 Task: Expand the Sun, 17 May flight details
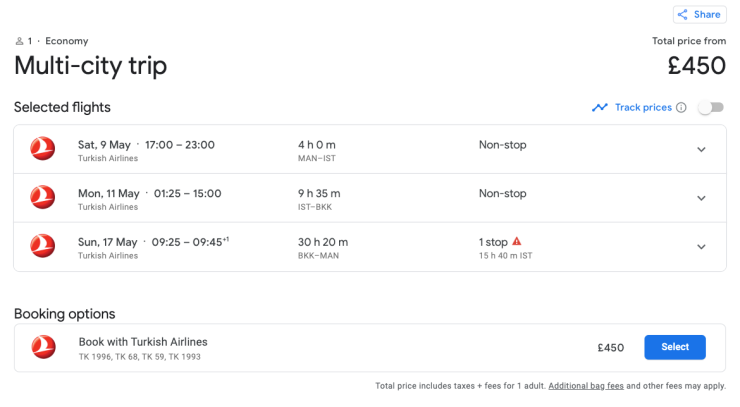point(701,247)
